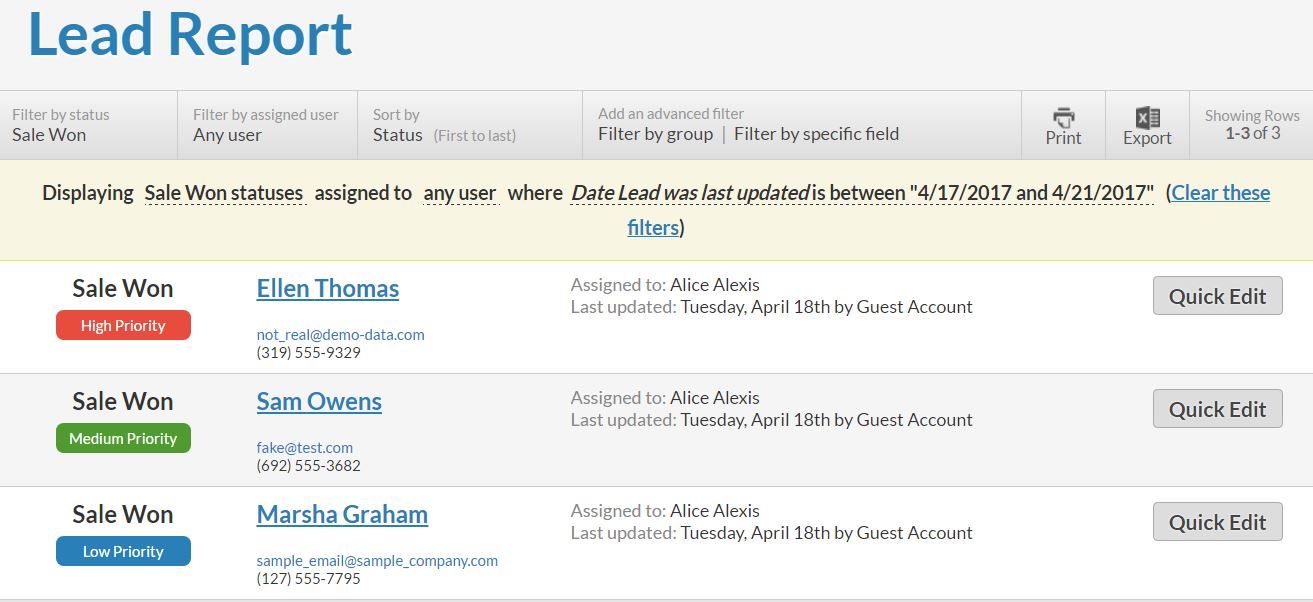Click the not_real@demo-data.com email address
This screenshot has width=1313, height=602.
[x=340, y=335]
